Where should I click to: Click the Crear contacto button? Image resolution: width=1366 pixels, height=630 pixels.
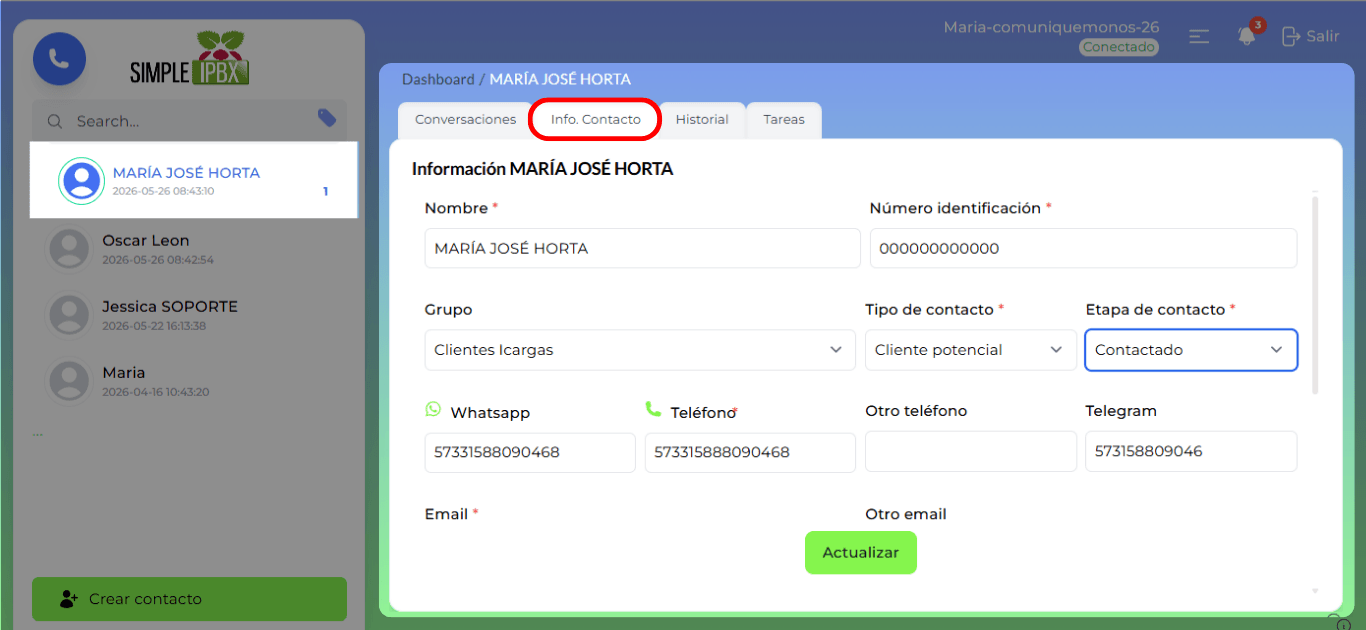[189, 599]
